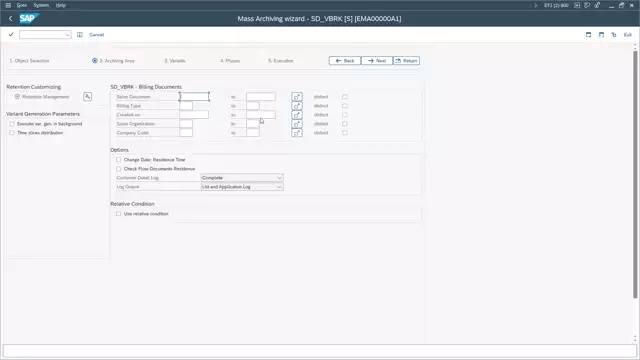The image size is (640, 360).
Task: Click Sales Document from-value field
Action: [194, 97]
